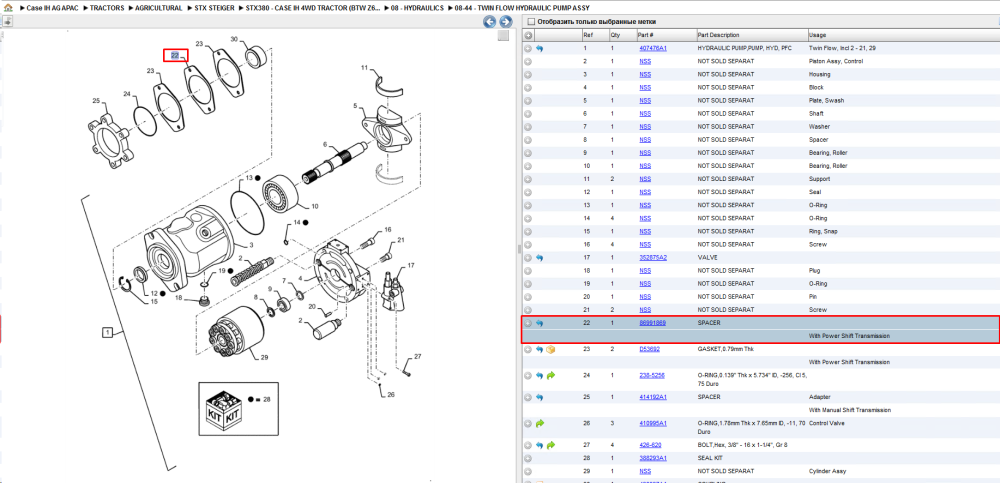Viewport: 1000px width, 483px height.
Task: Open part number 426-620
Action: (651, 445)
